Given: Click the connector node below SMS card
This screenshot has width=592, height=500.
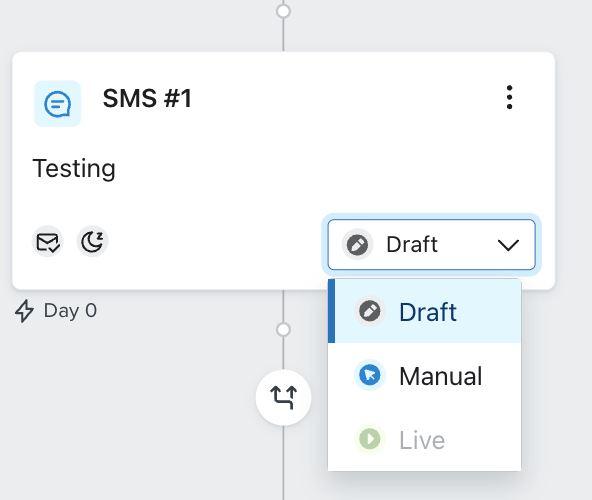Looking at the screenshot, I should click(x=284, y=330).
